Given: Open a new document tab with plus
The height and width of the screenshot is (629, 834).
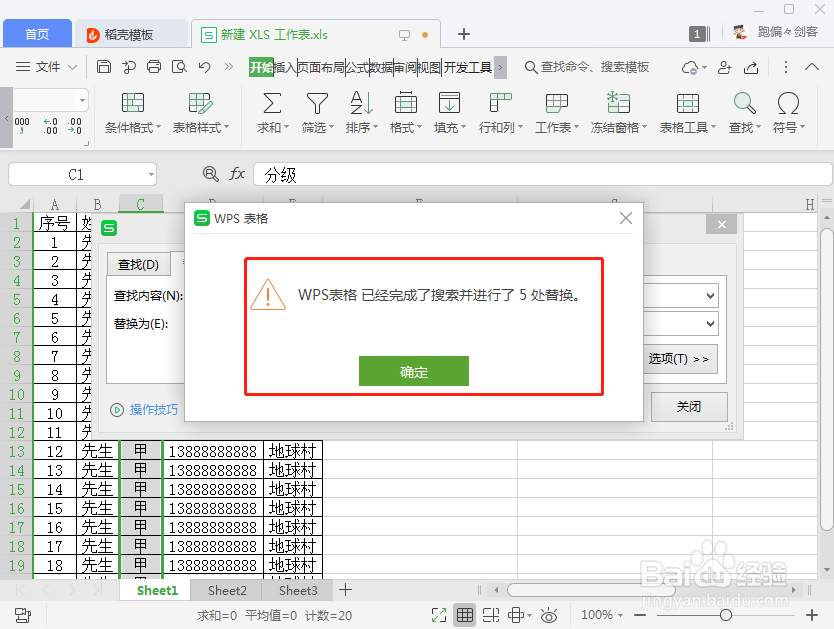Looking at the screenshot, I should coord(463,34).
